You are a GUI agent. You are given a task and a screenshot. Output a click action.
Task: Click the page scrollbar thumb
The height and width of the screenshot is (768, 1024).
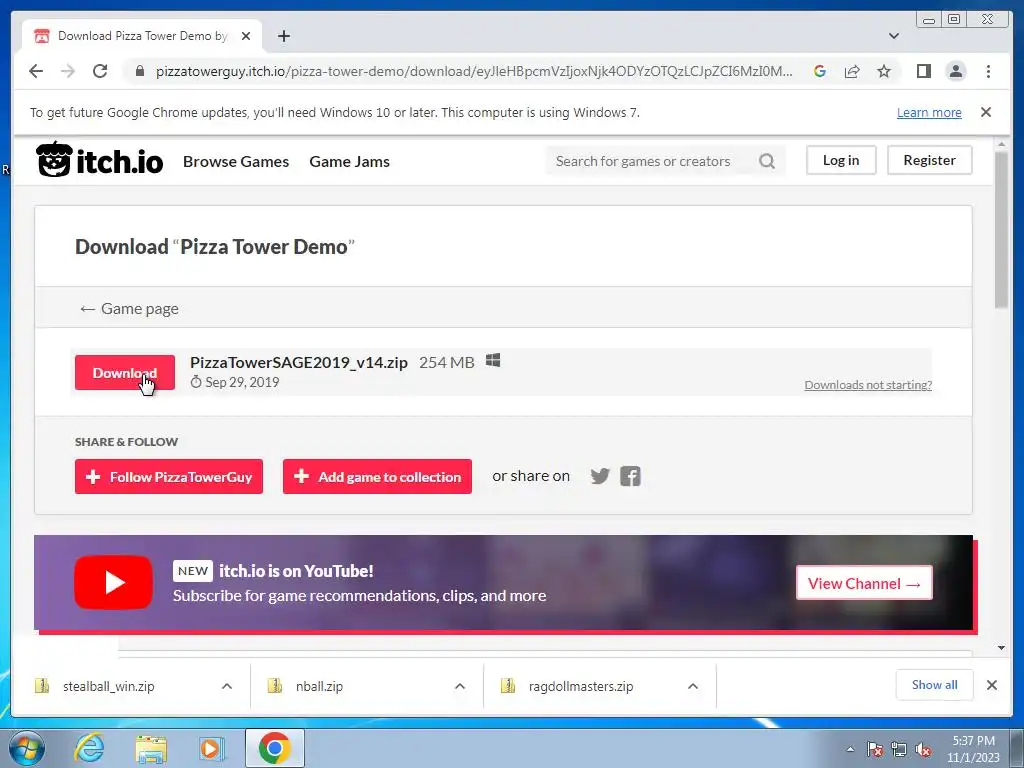tap(1001, 229)
